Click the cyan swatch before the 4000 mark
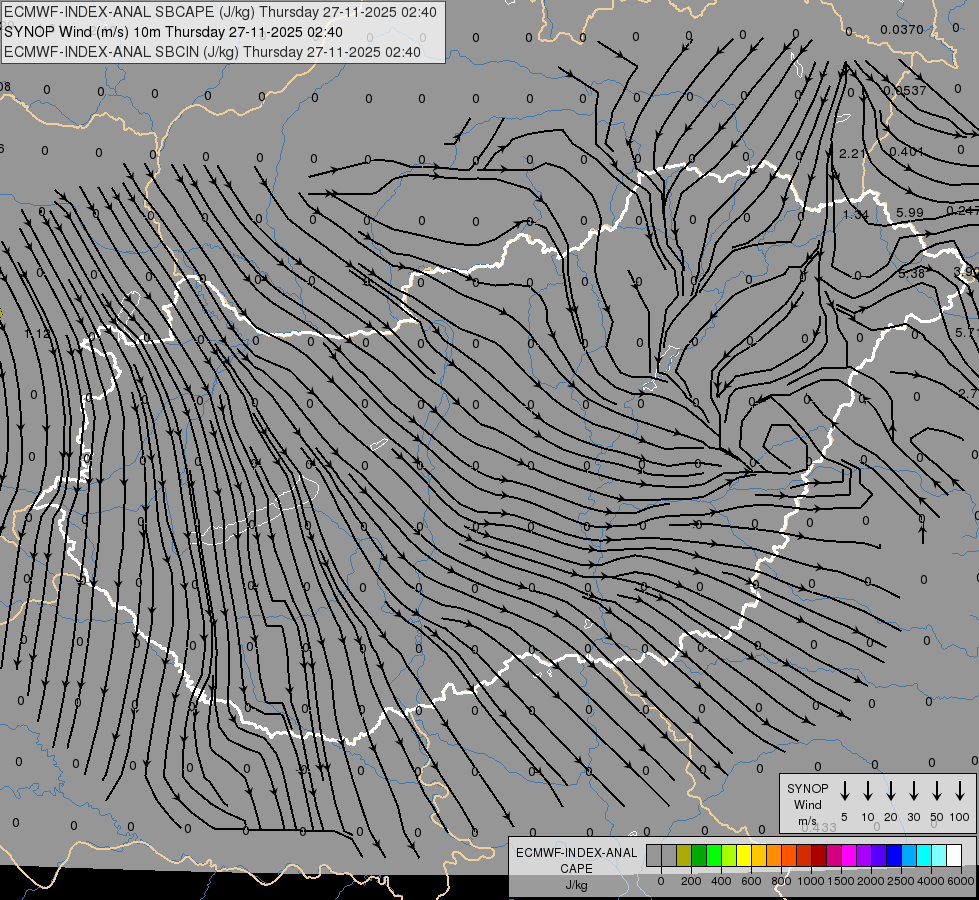 pyautogui.click(x=925, y=855)
